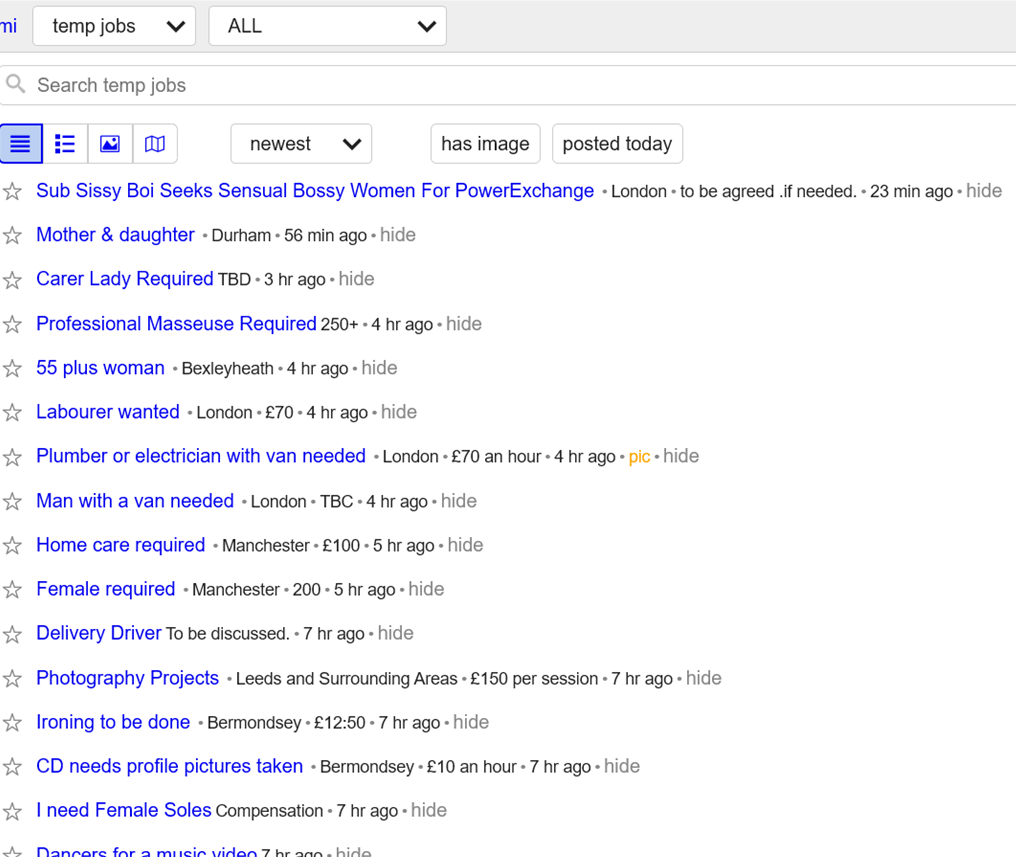This screenshot has width=1016, height=857.
Task: Open the 'Delivery Driver' posting
Action: click(98, 633)
